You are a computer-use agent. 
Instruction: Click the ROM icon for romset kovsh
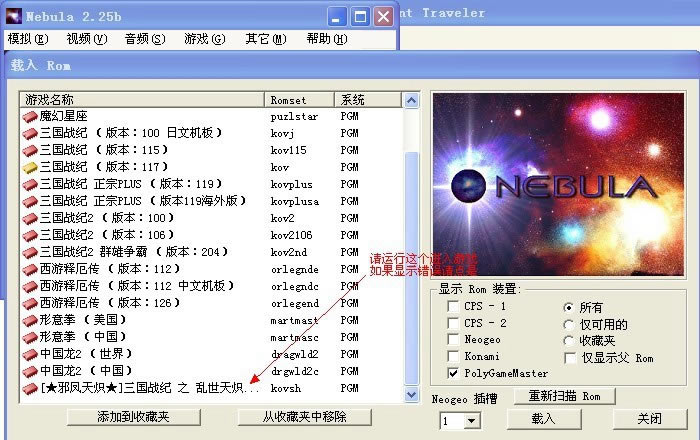pos(30,389)
